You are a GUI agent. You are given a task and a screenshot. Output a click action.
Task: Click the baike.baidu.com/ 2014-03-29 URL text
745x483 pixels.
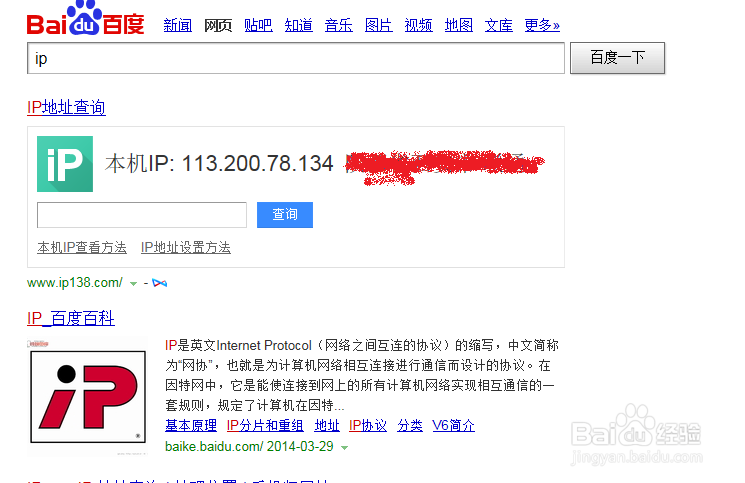(x=249, y=447)
